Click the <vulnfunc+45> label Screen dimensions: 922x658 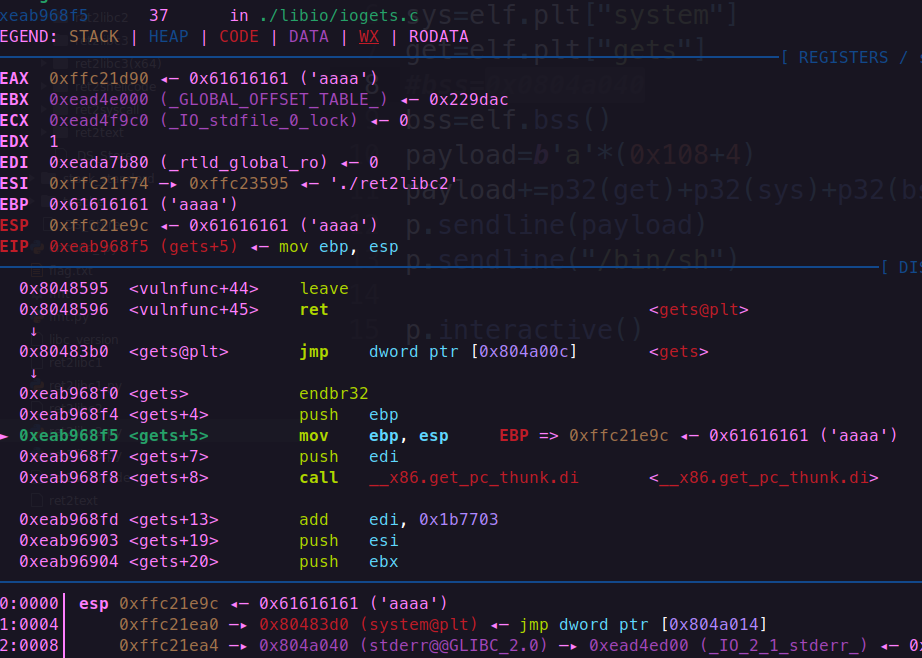(193, 310)
